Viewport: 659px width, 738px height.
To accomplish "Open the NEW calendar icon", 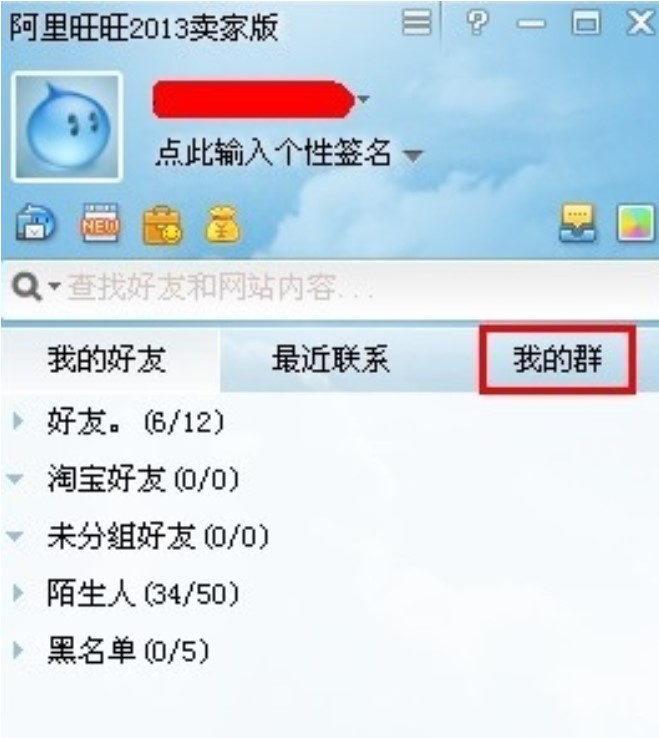I will [99, 223].
